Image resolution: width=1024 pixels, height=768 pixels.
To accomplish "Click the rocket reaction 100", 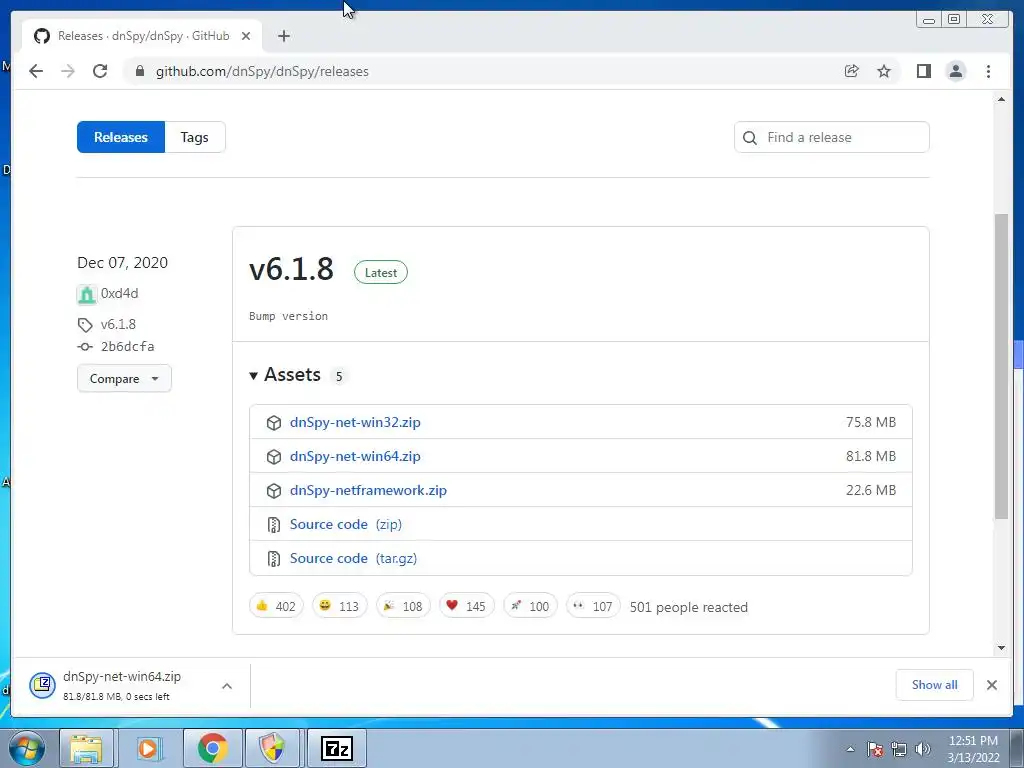I will pos(530,606).
